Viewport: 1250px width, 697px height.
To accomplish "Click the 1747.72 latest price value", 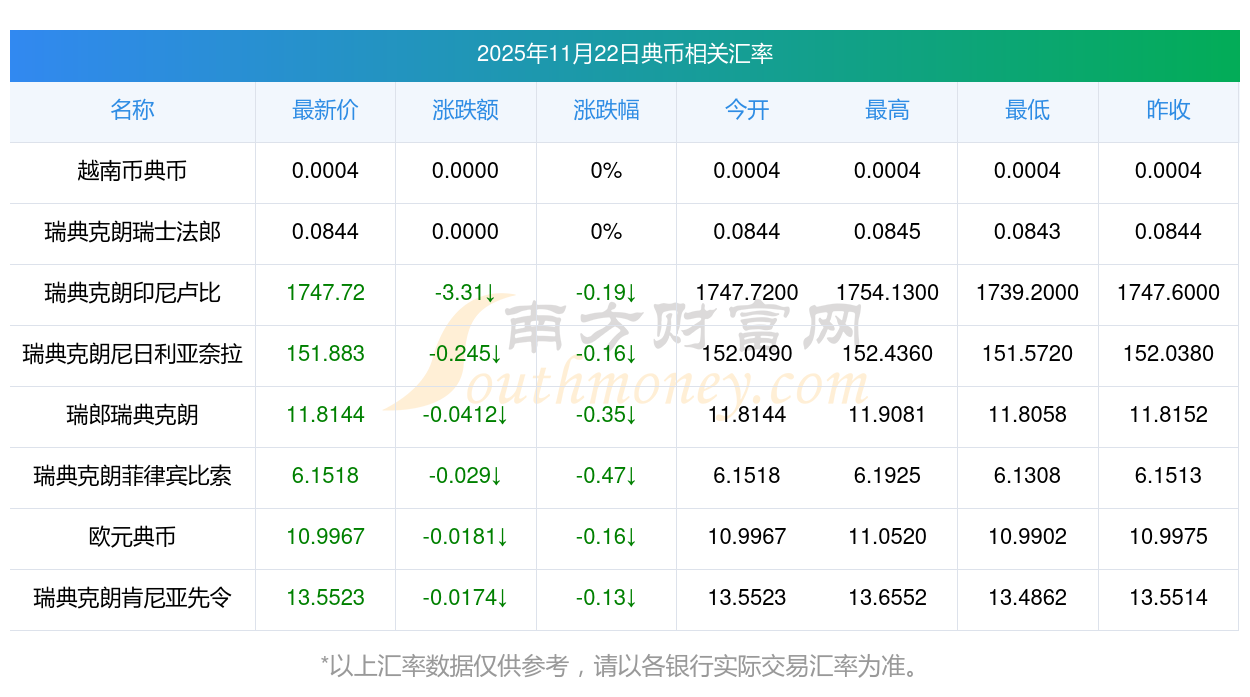I will (325, 293).
